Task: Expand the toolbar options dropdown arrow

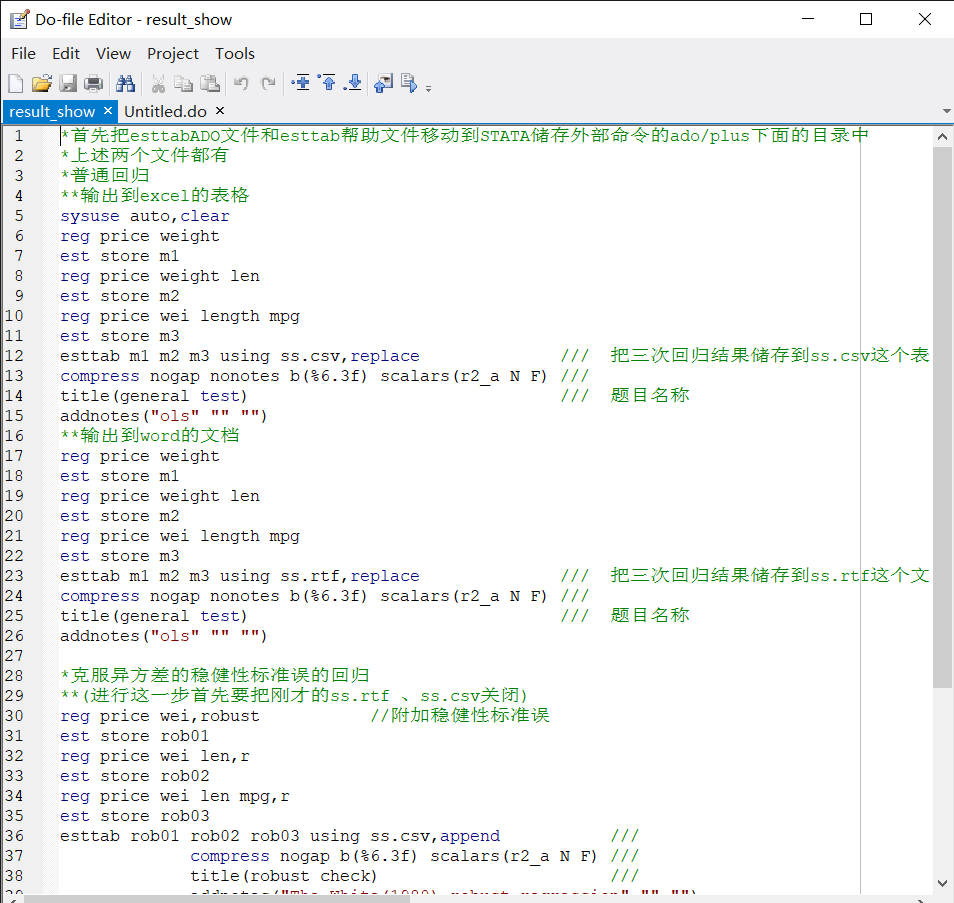Action: tap(428, 88)
